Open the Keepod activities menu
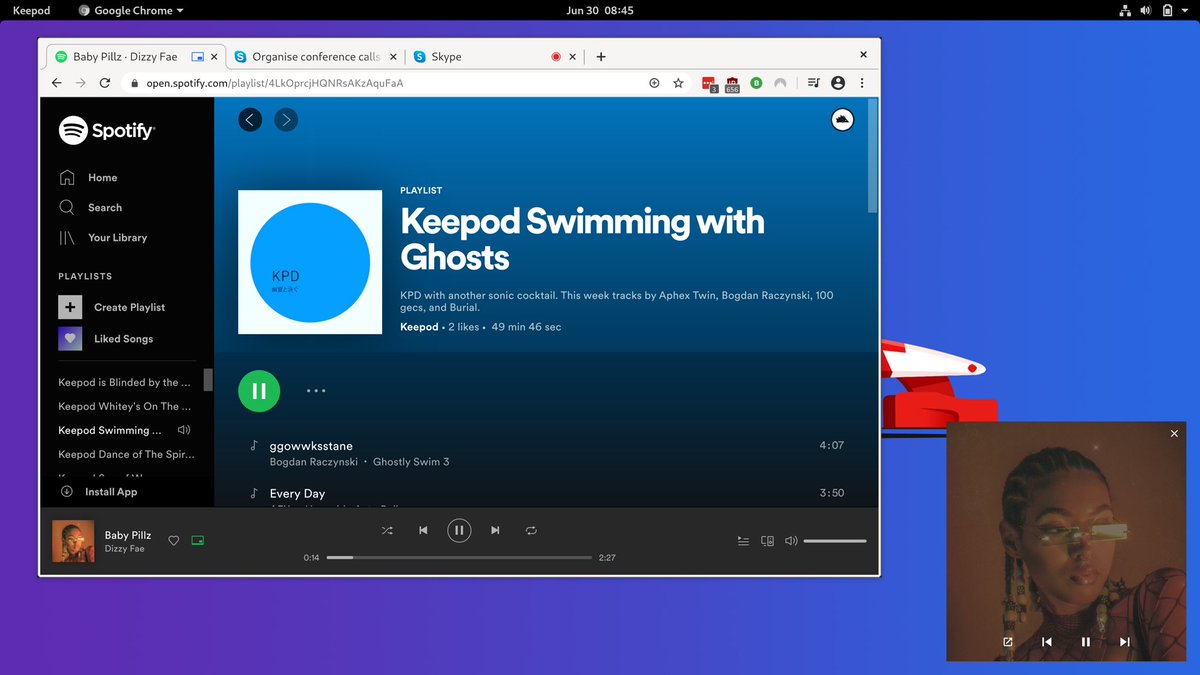The image size is (1200, 675). point(31,10)
